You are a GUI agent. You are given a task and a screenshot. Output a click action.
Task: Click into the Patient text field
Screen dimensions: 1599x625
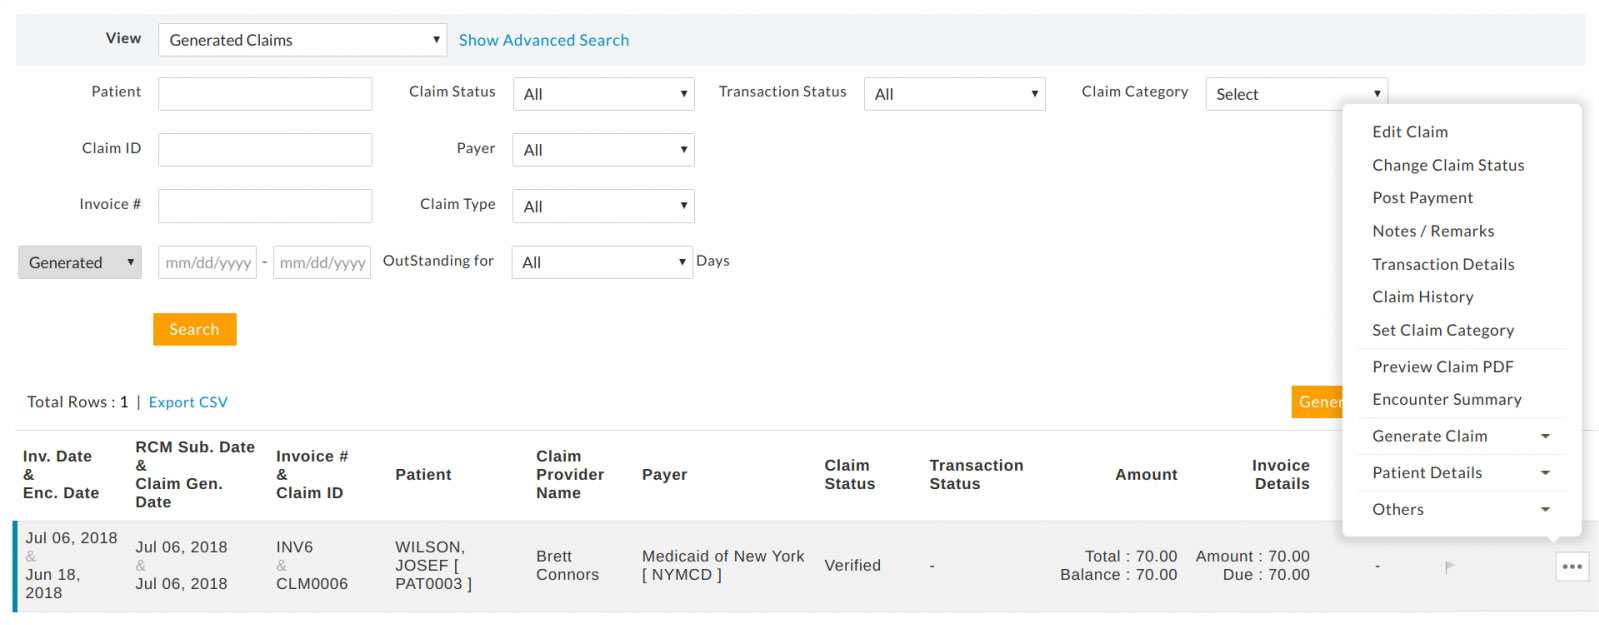tap(265, 94)
